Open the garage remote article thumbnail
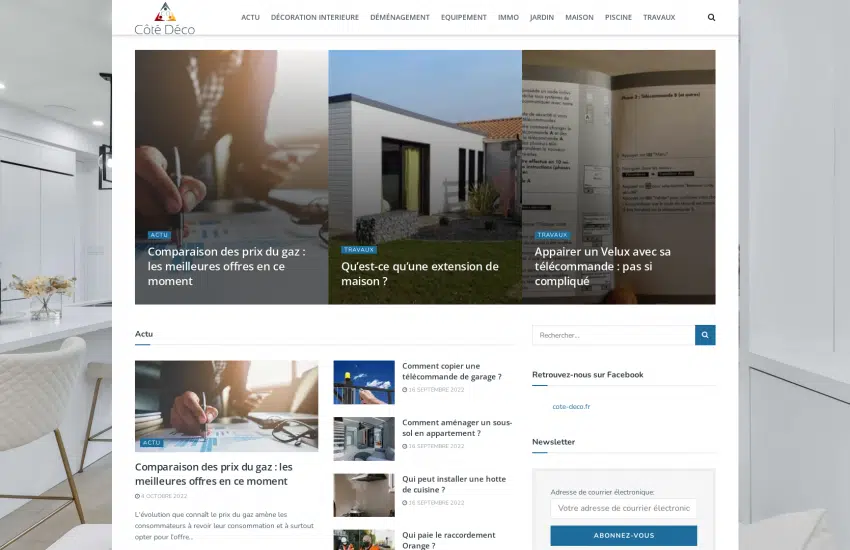 [x=364, y=382]
